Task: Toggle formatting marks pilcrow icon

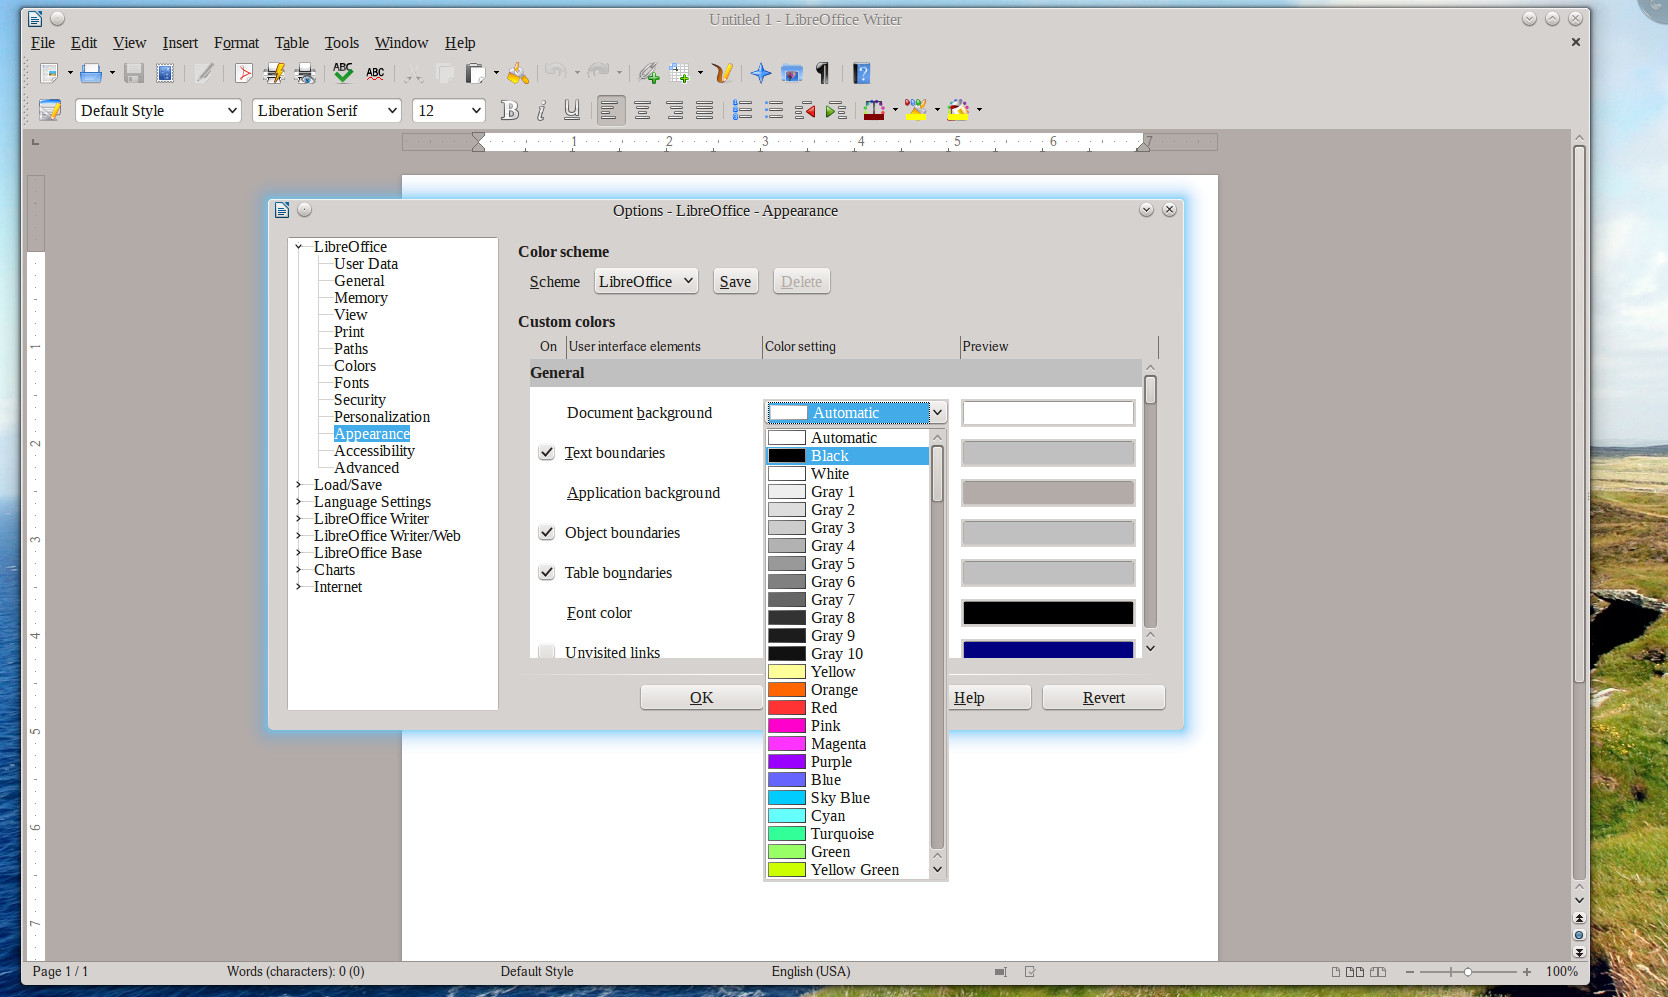Action: pyautogui.click(x=823, y=73)
